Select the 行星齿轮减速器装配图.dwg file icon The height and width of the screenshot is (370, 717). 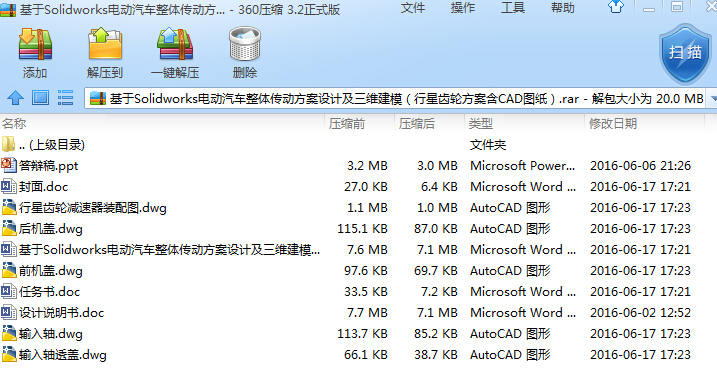pyautogui.click(x=8, y=207)
